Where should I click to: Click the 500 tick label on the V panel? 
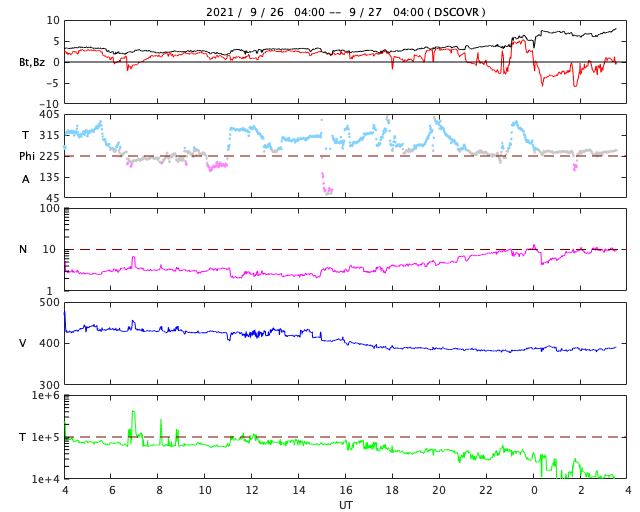pos(49,303)
